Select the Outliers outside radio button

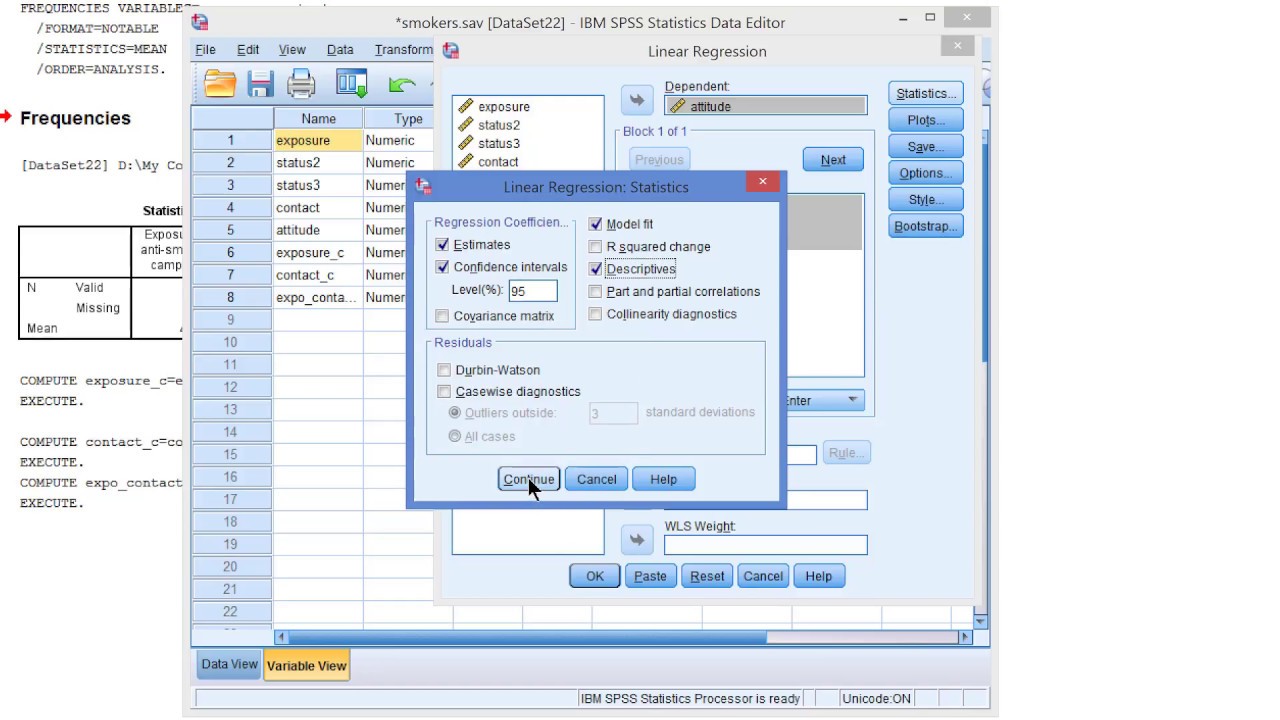click(455, 412)
